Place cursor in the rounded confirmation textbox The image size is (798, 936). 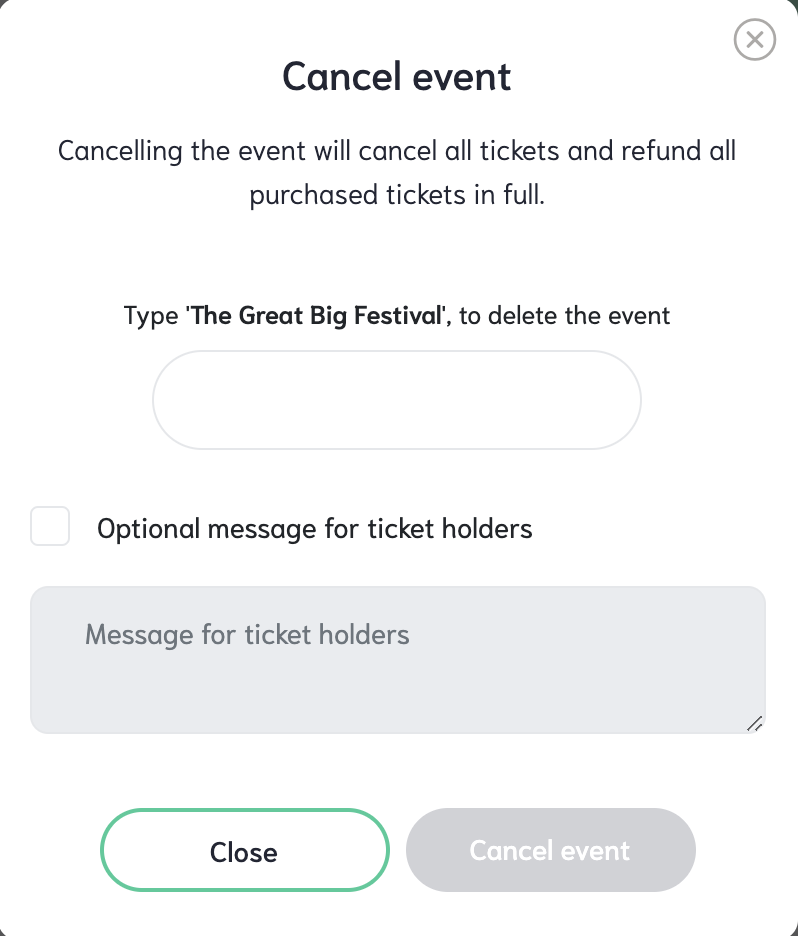click(397, 399)
